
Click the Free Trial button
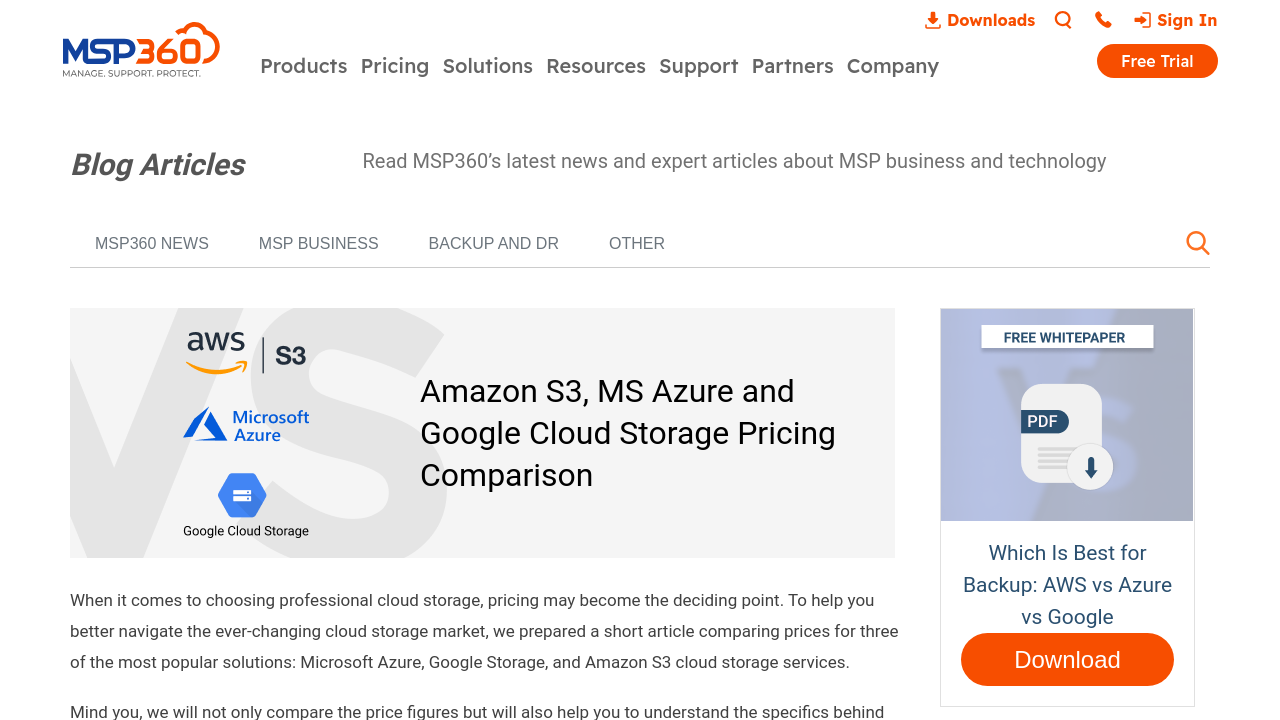[1157, 61]
